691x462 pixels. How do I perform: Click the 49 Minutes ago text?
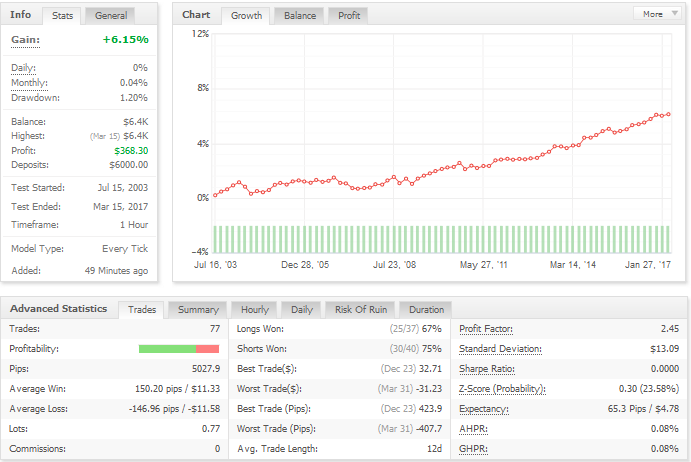point(116,271)
